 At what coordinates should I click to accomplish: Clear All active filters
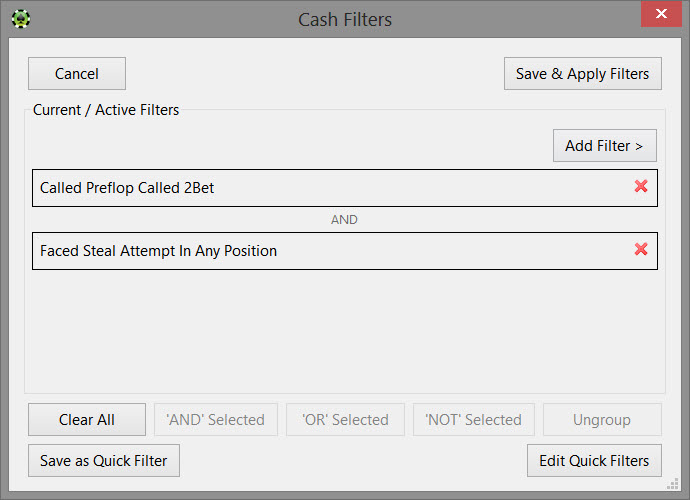click(x=87, y=420)
